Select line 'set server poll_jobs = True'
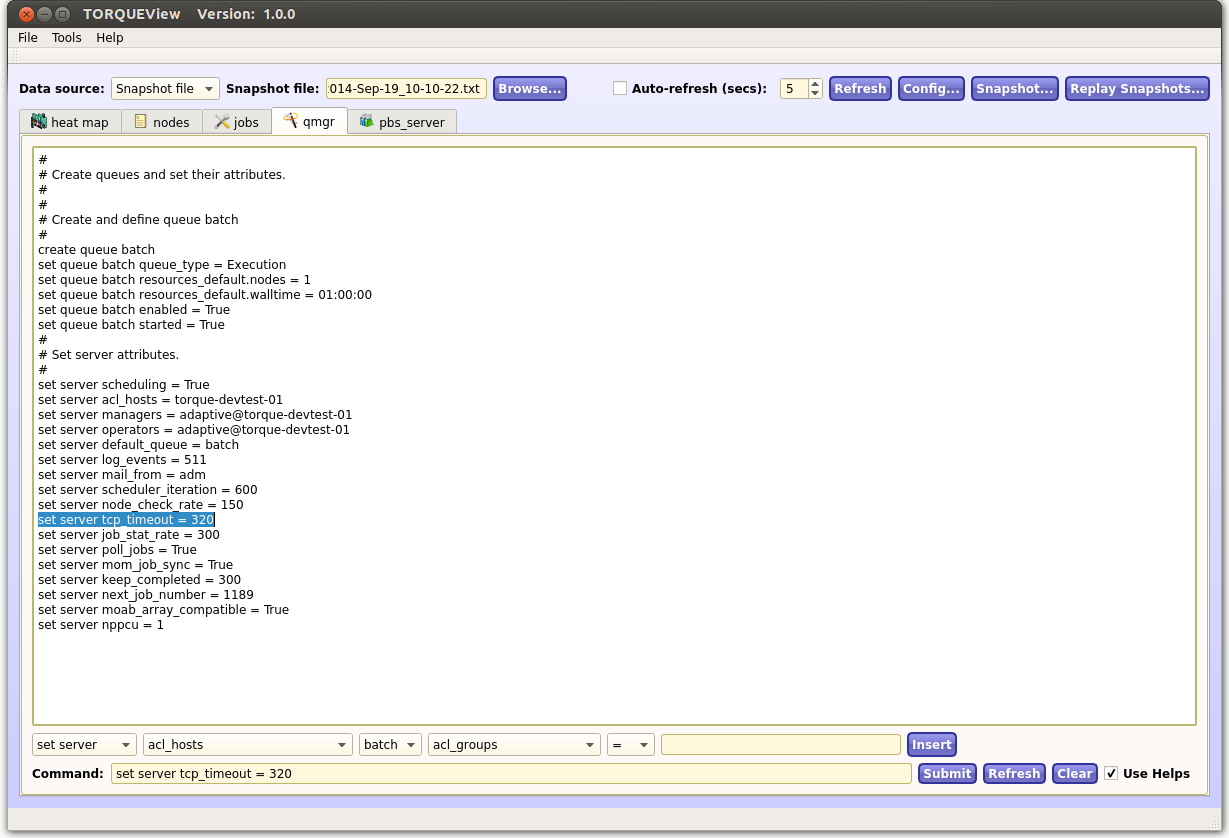 117,550
